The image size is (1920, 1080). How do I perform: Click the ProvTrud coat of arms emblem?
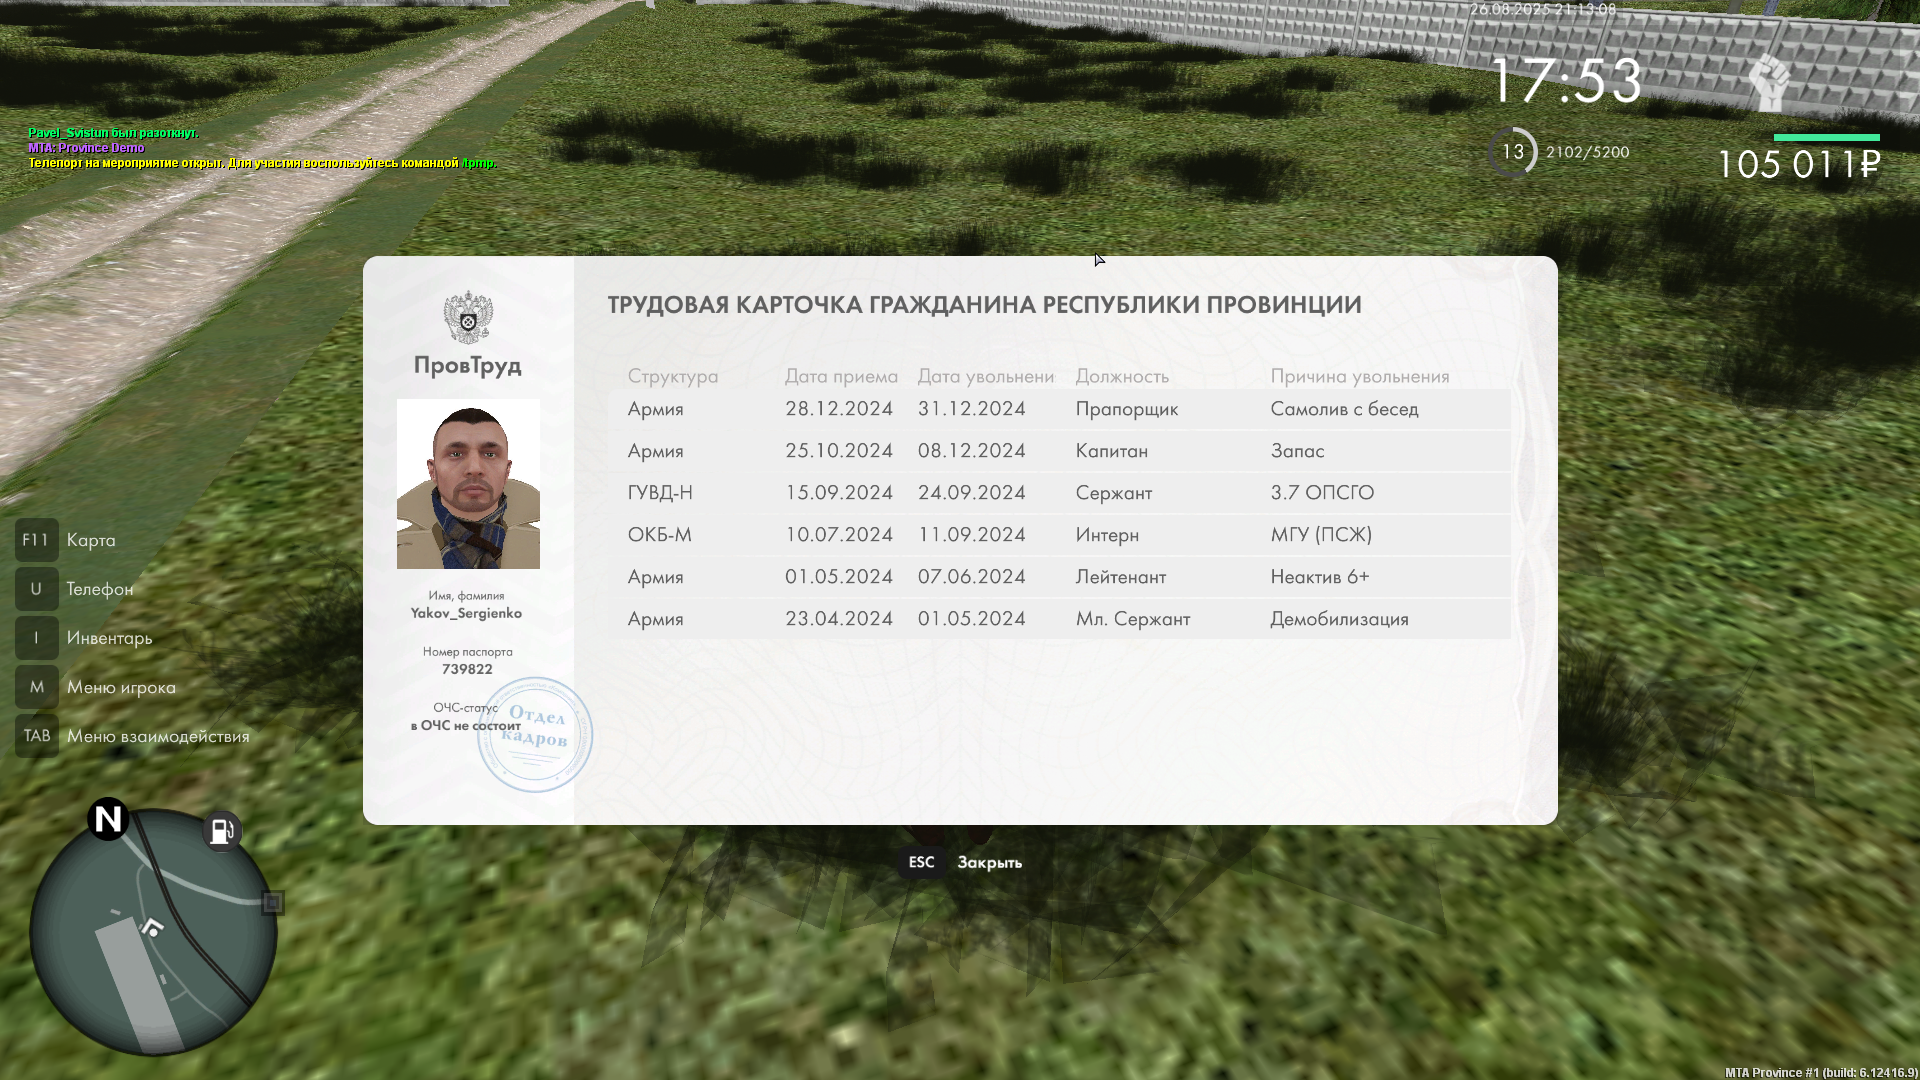pos(468,317)
